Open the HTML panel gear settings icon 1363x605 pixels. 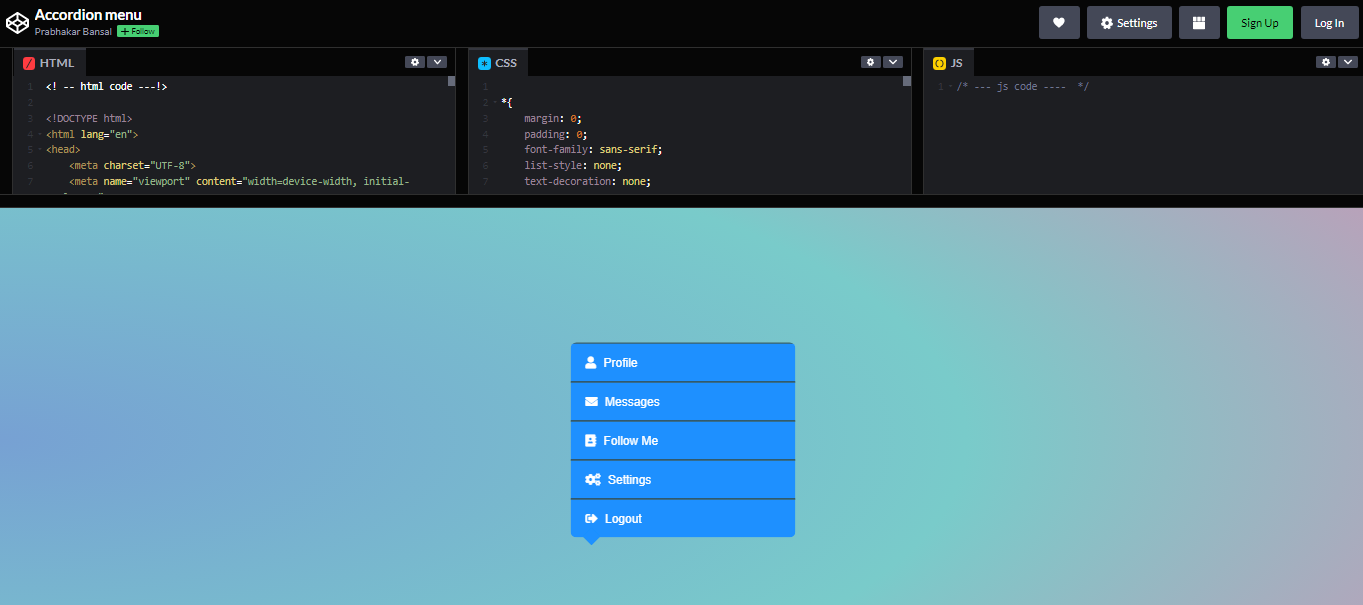point(415,61)
